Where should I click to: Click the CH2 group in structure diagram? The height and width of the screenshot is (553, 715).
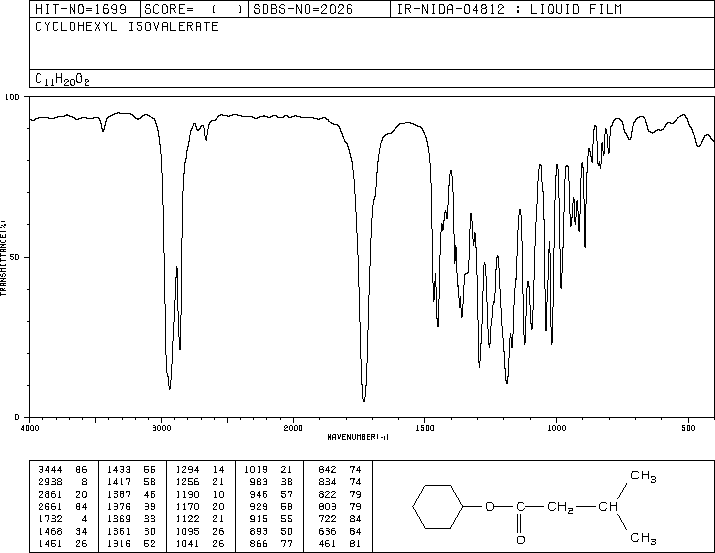coord(560,507)
